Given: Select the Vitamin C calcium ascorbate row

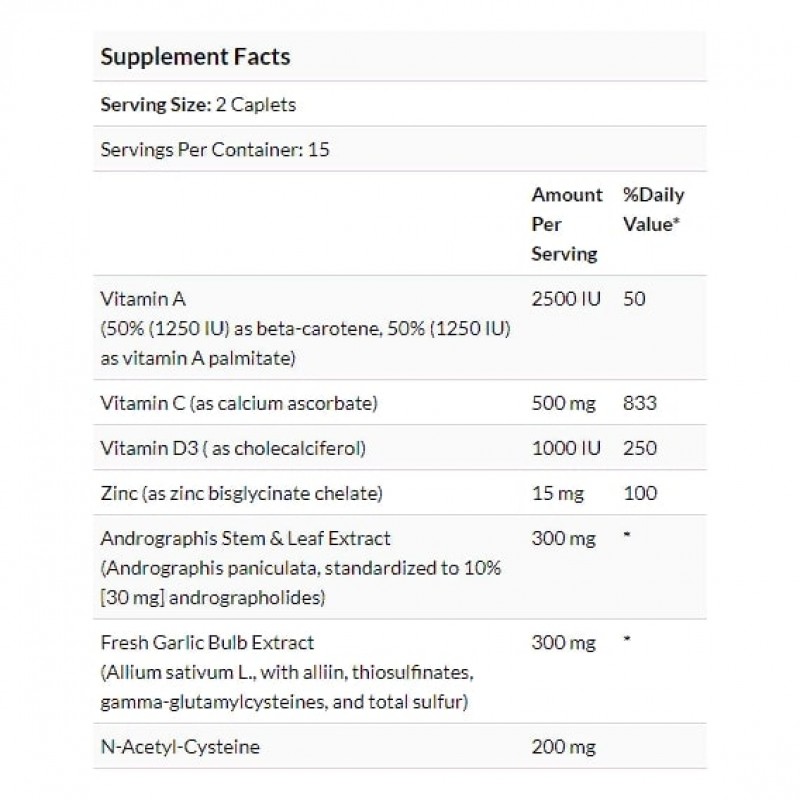Looking at the screenshot, I should [x=237, y=403].
